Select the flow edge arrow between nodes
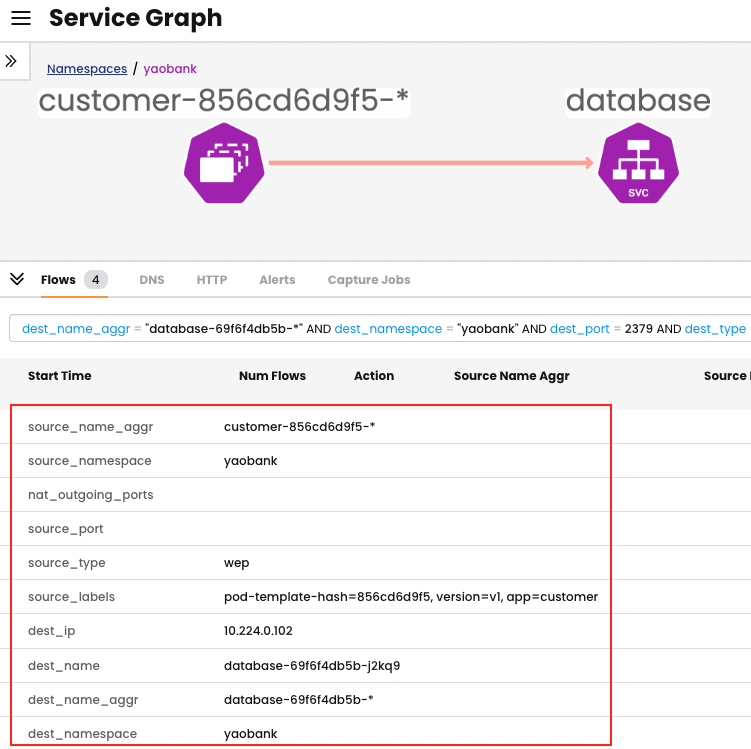Image resolution: width=751 pixels, height=749 pixels. click(431, 163)
